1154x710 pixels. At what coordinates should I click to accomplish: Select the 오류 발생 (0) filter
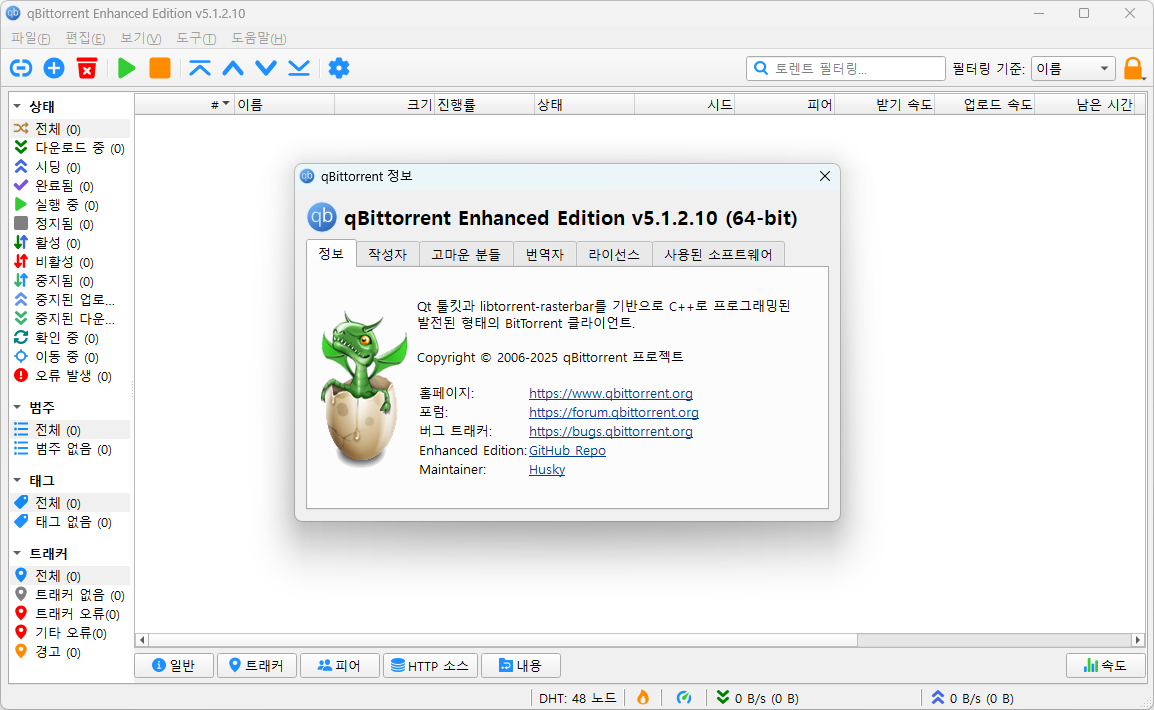(70, 376)
